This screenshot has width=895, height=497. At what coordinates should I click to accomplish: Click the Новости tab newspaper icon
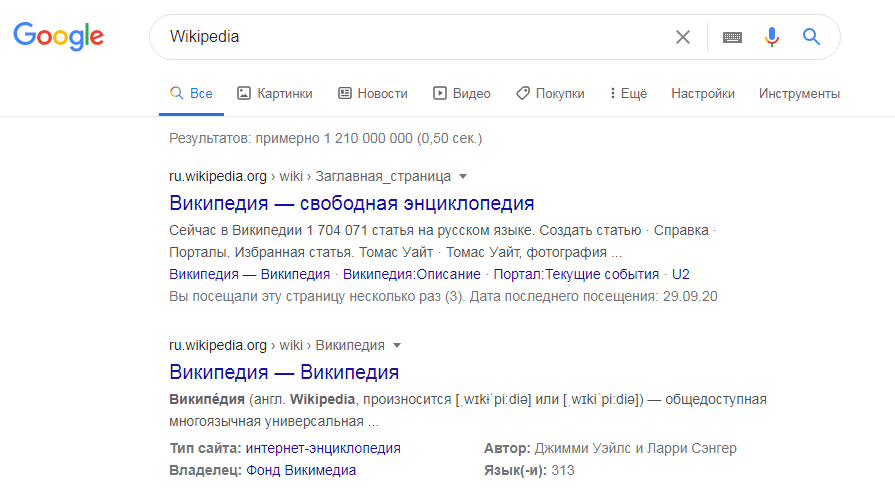[x=345, y=93]
